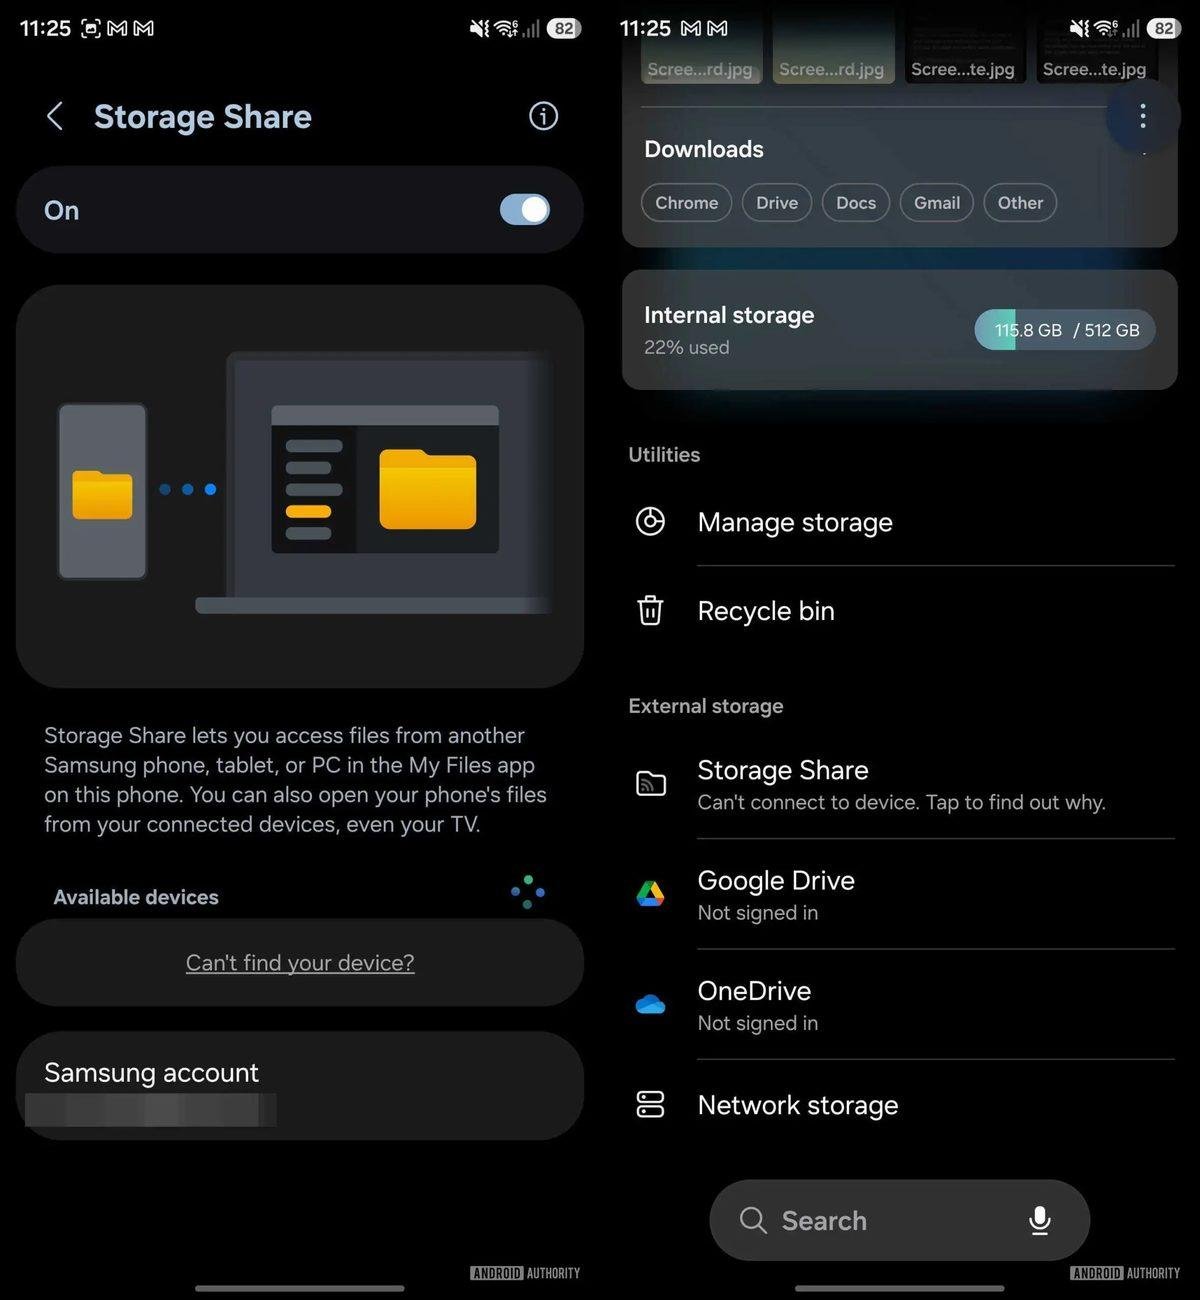Open the Recycle bin
This screenshot has height=1300, width=1200.
pos(766,611)
